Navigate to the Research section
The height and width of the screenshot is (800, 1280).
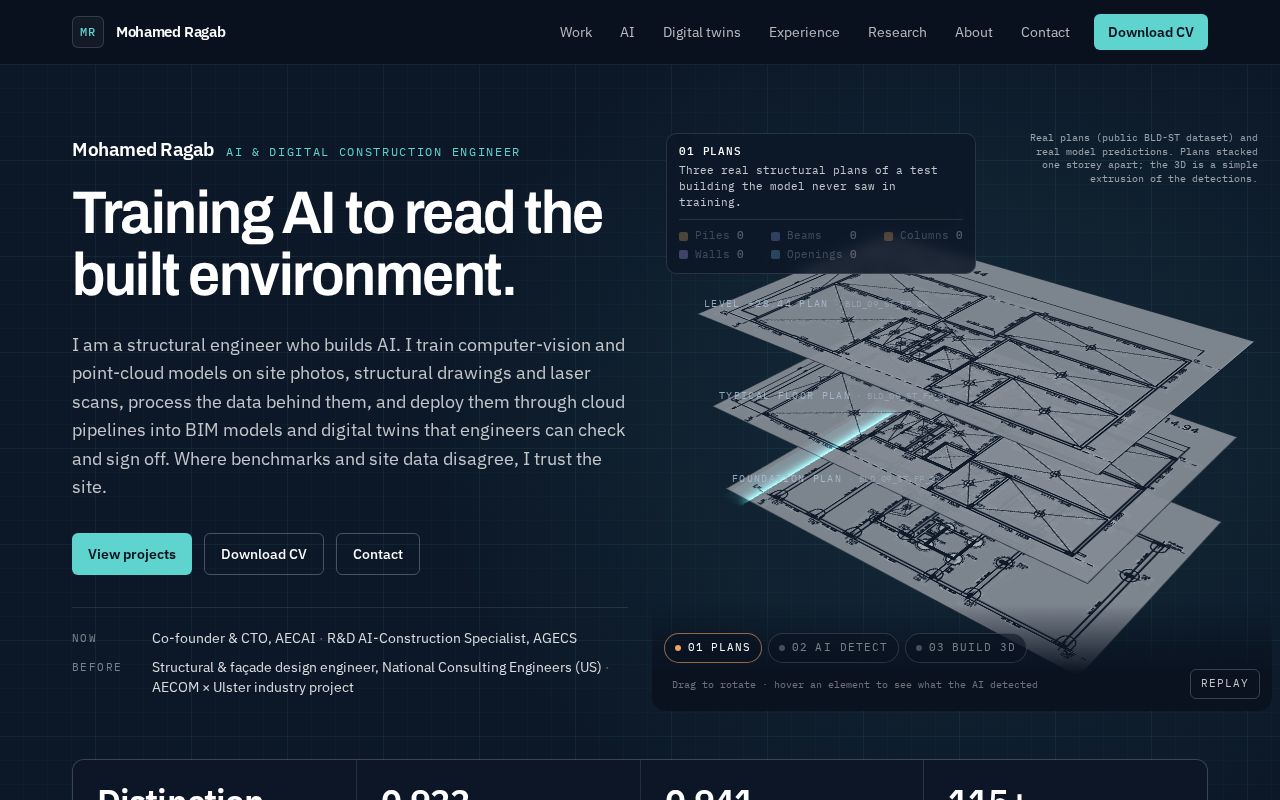click(897, 32)
